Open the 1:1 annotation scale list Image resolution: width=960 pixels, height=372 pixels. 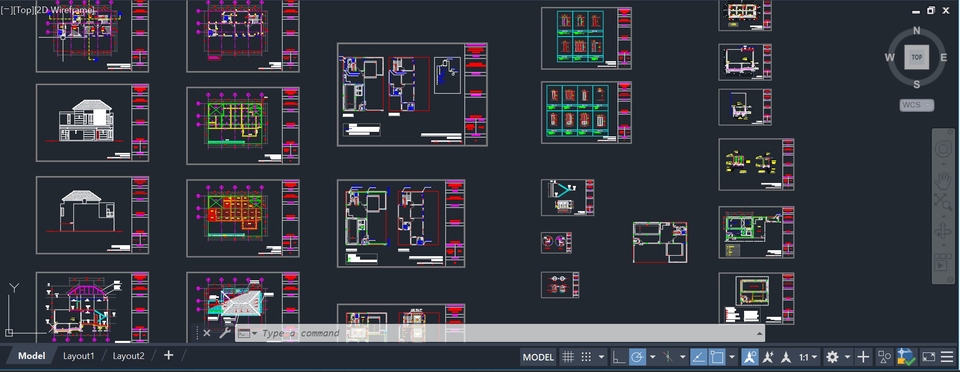(x=808, y=357)
